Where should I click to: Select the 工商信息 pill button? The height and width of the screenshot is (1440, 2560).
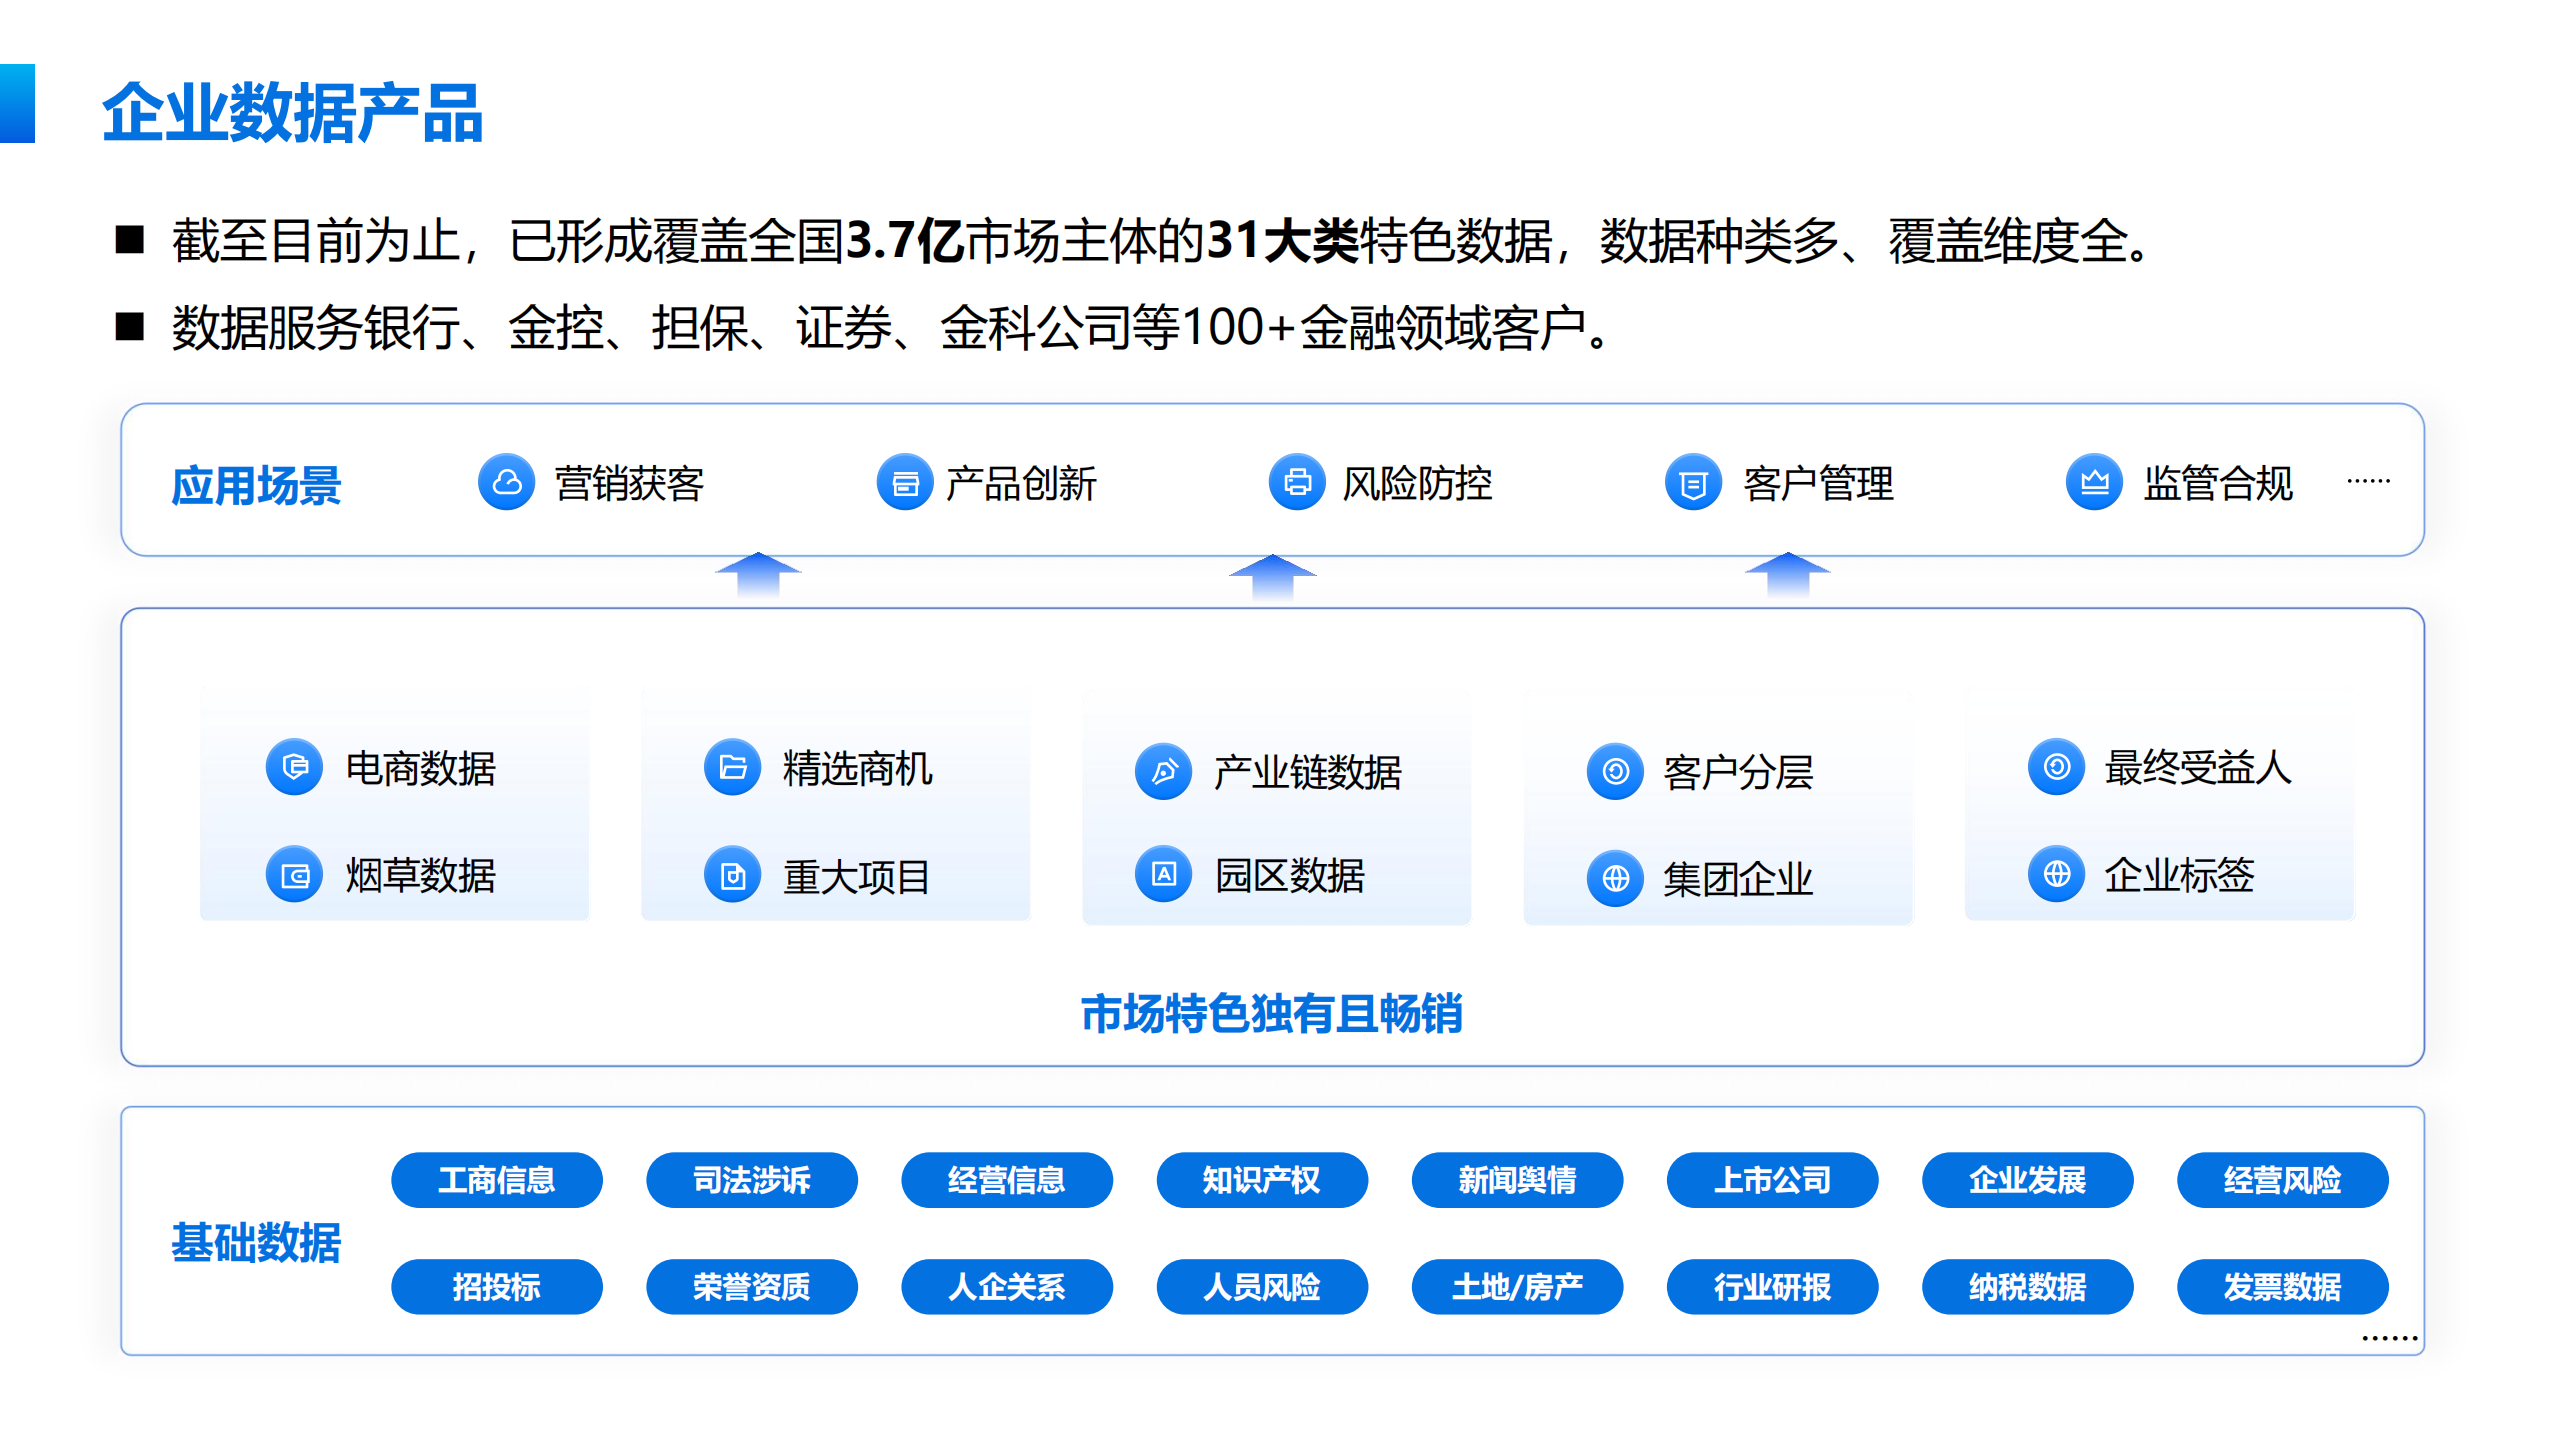click(496, 1180)
